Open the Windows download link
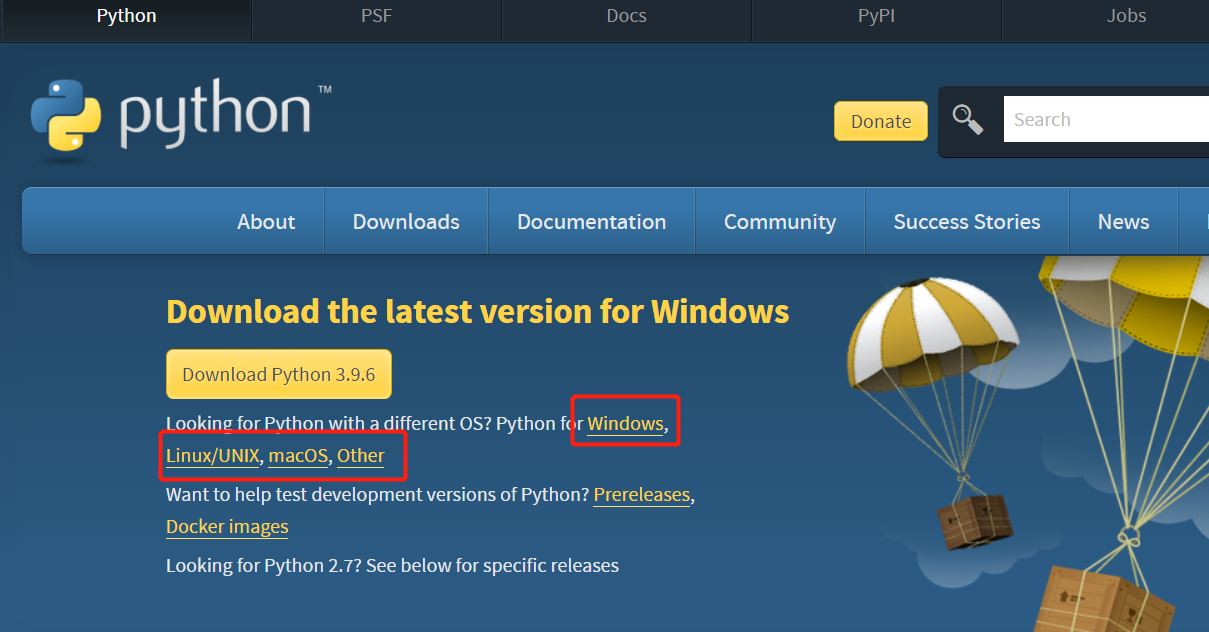 (x=625, y=423)
